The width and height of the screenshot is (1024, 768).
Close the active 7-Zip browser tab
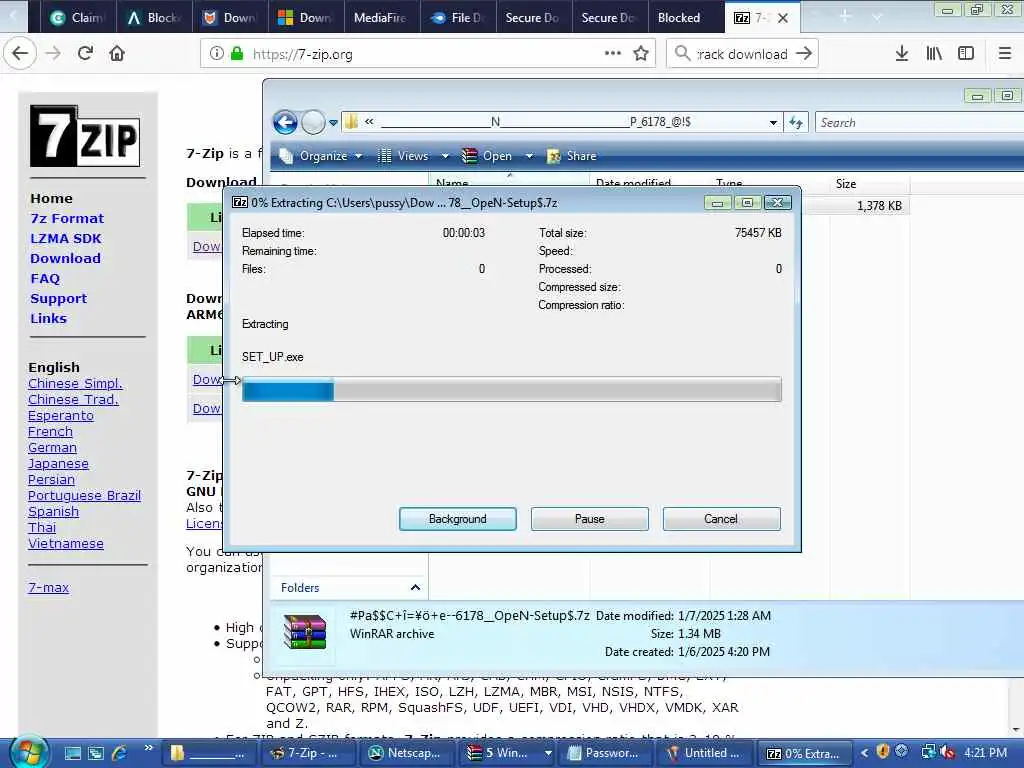point(783,18)
